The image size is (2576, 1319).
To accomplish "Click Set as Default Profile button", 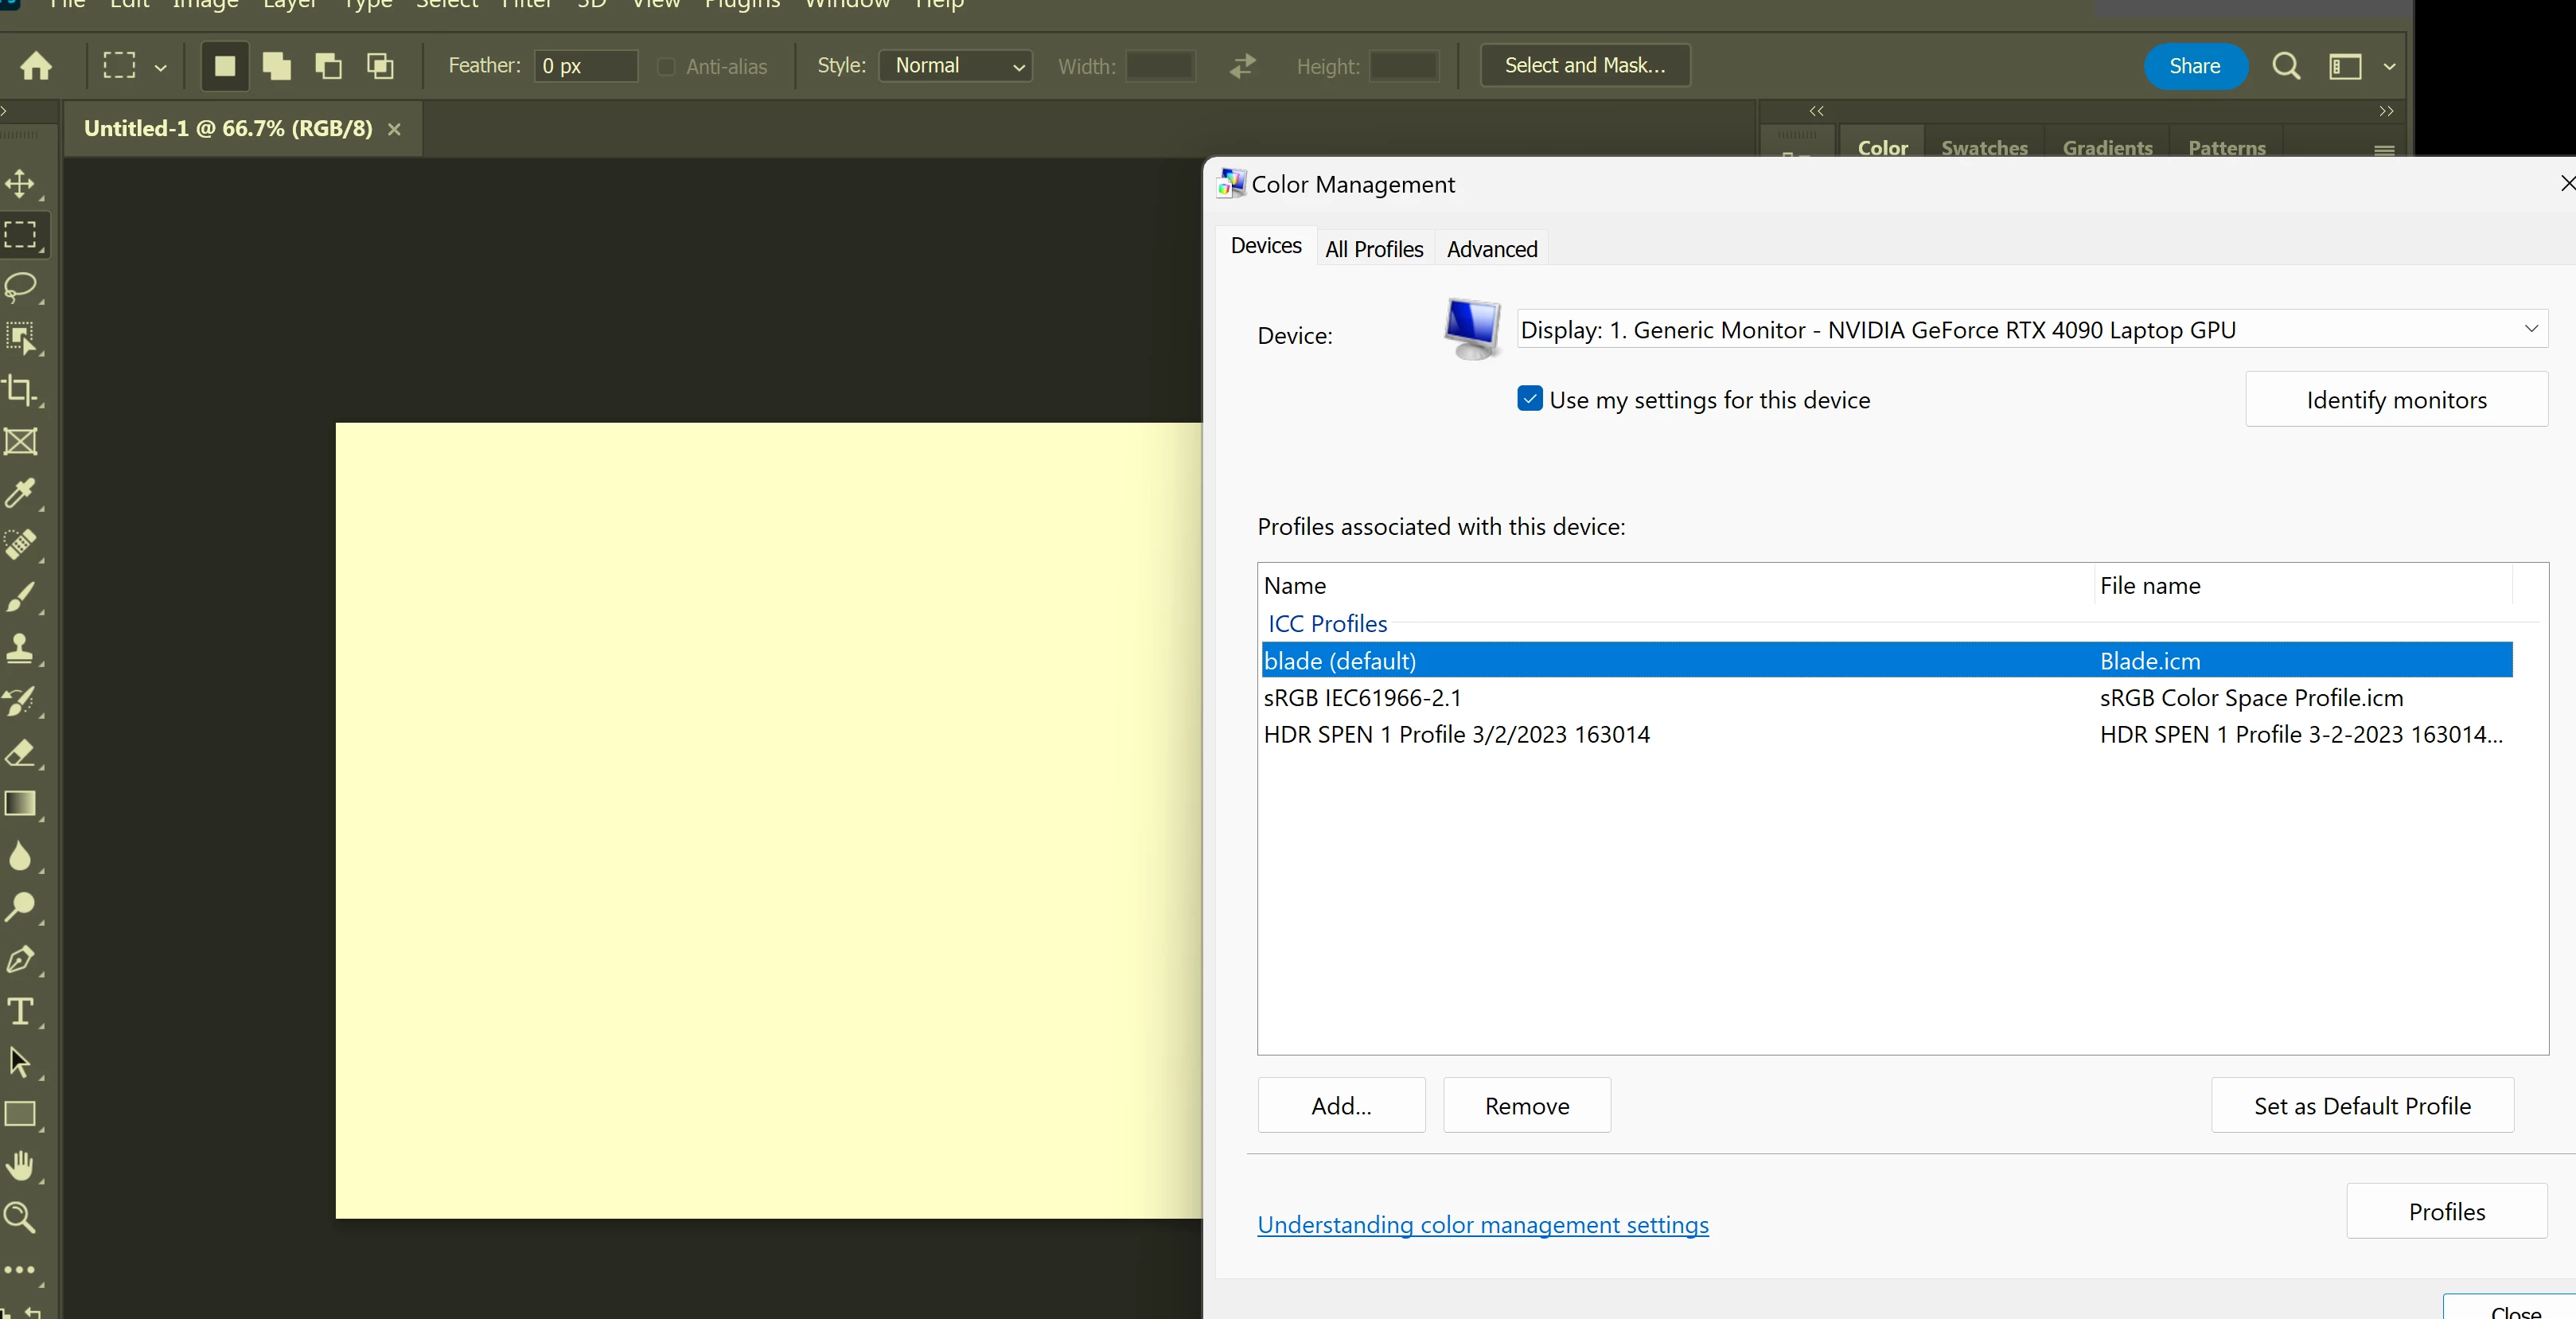I will tap(2361, 1105).
